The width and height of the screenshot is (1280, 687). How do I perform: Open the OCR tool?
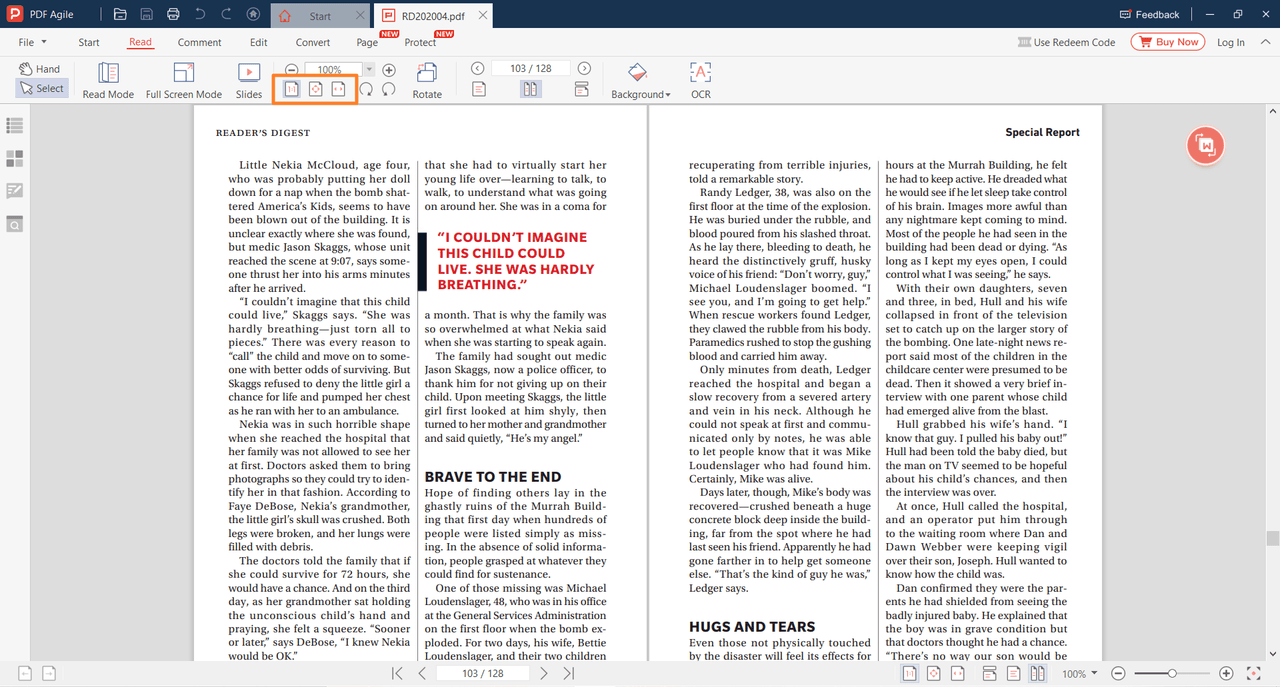[700, 80]
